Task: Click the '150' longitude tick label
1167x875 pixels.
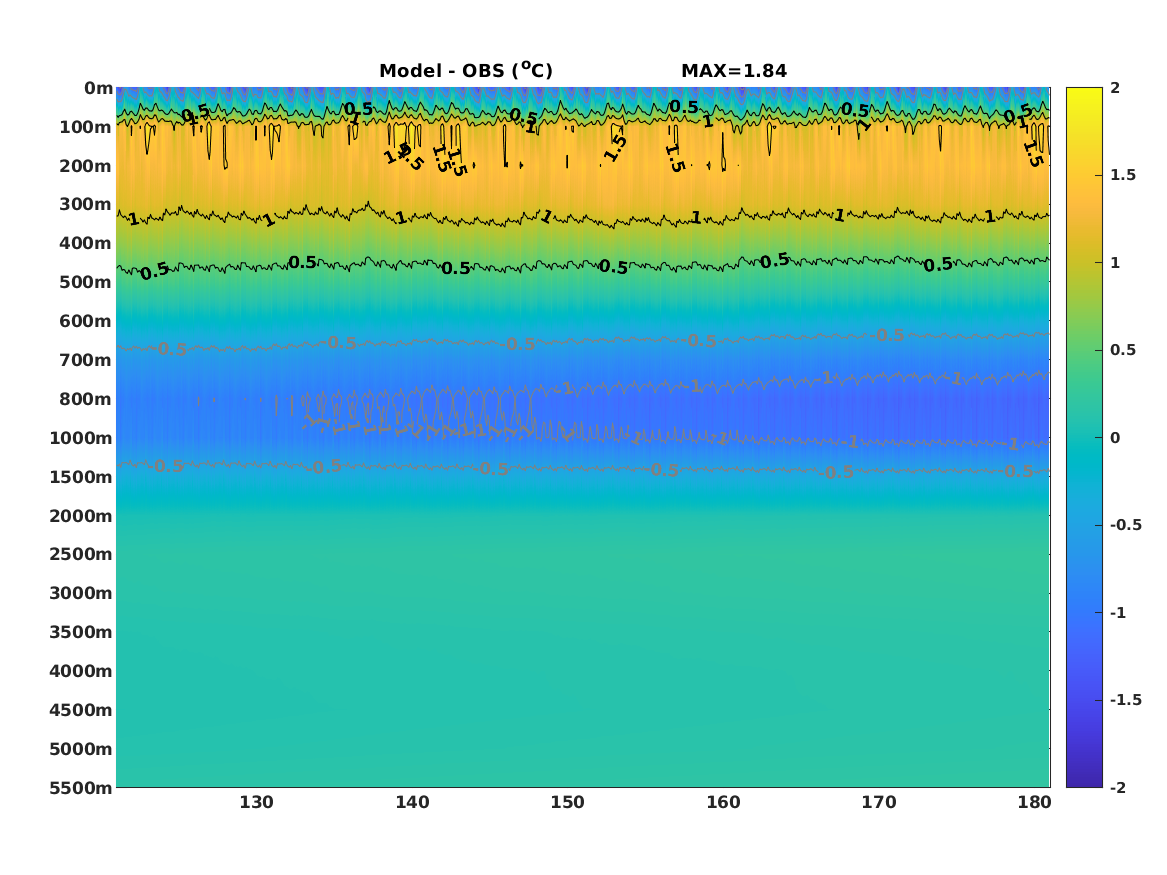Action: pyautogui.click(x=568, y=802)
